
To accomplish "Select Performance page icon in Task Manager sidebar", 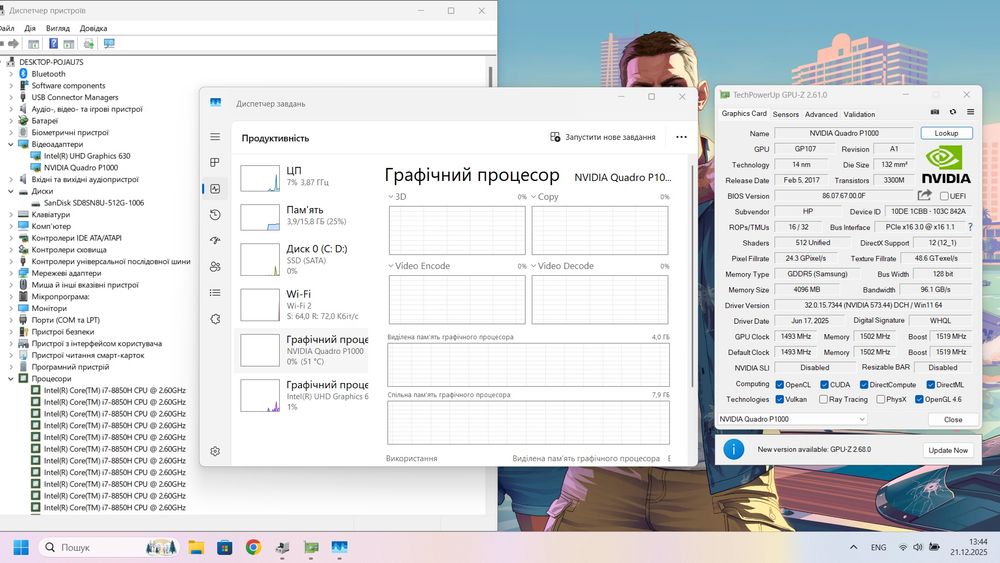I will click(215, 189).
